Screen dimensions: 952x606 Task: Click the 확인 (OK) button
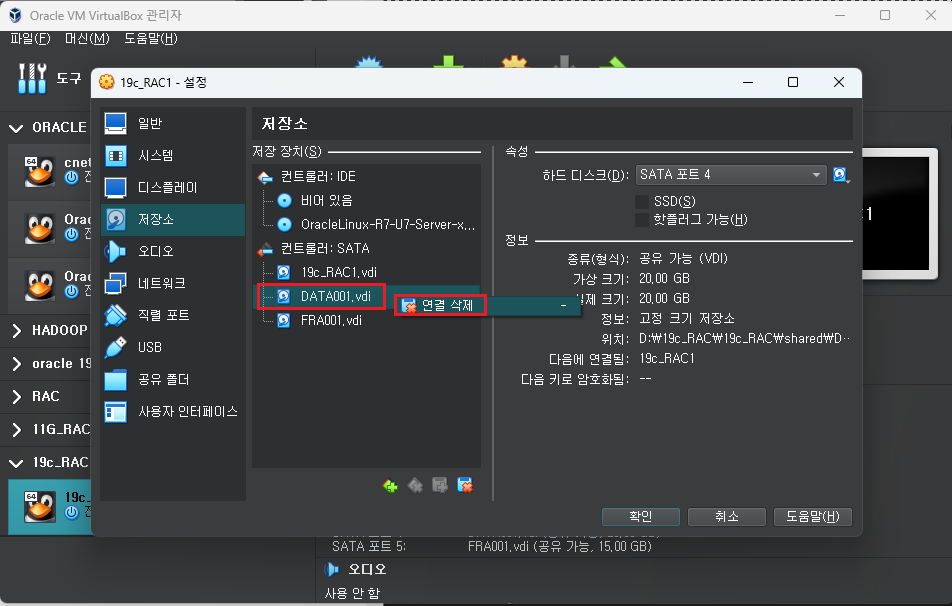[x=641, y=517]
